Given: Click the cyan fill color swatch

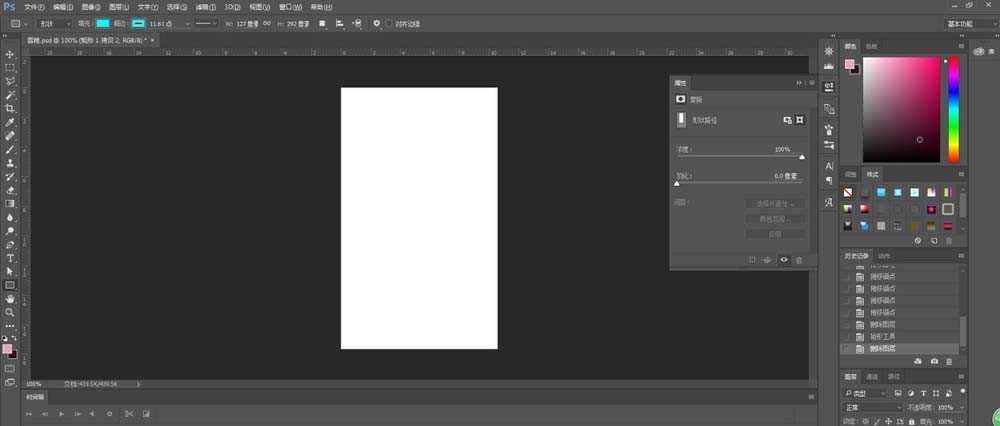Looking at the screenshot, I should point(103,23).
